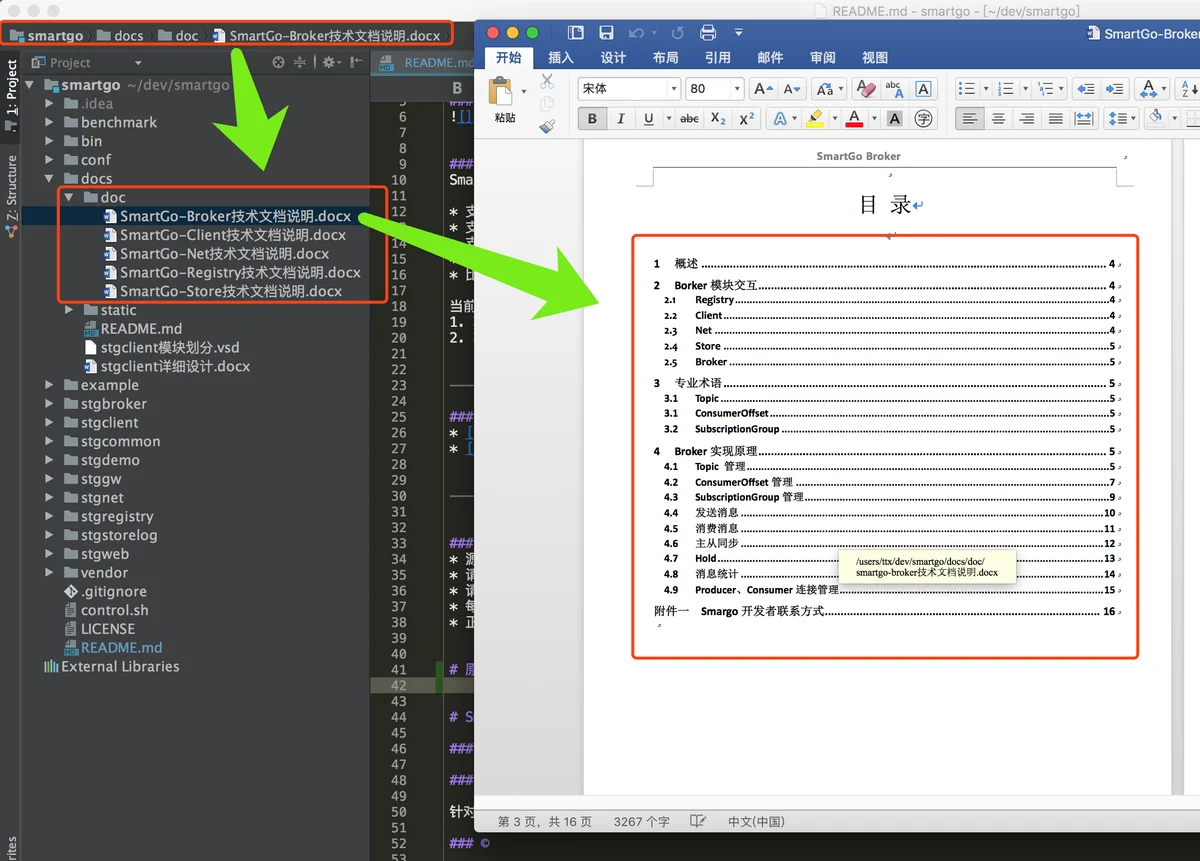This screenshot has width=1200, height=861.
Task: Click the character shading A icon
Action: pyautogui.click(x=895, y=119)
